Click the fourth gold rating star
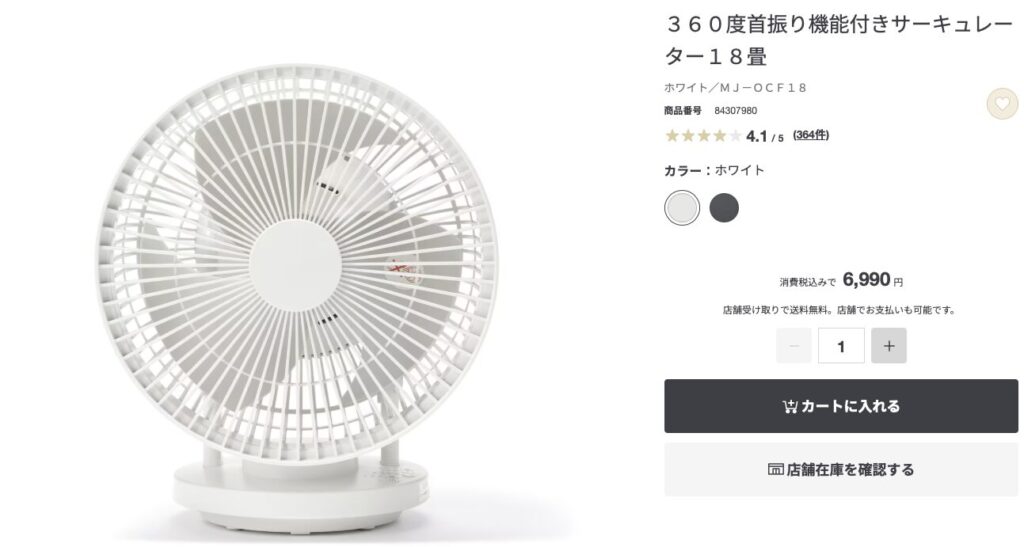The image size is (1024, 547). point(719,136)
